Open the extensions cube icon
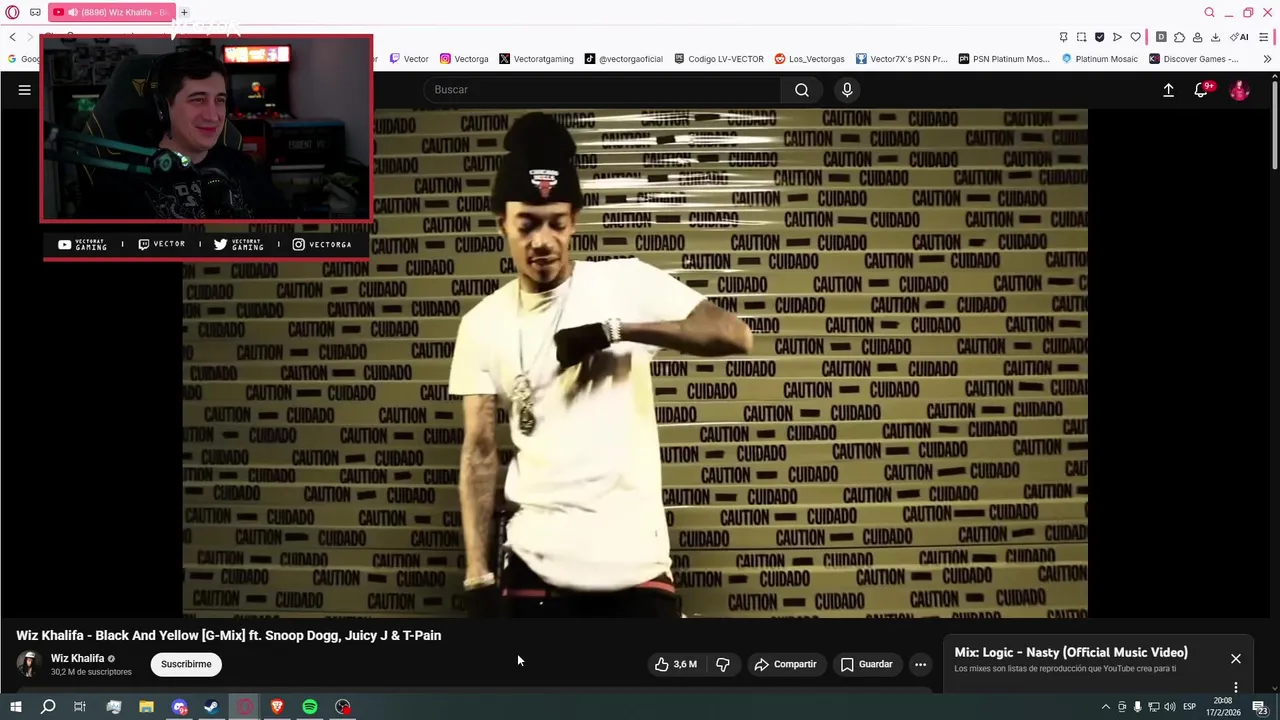The width and height of the screenshot is (1280, 720). tap(1179, 37)
